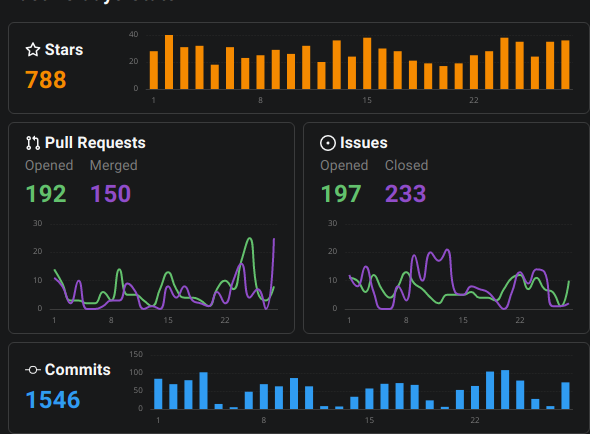Click the Opened label under Pull Requests

click(x=49, y=166)
